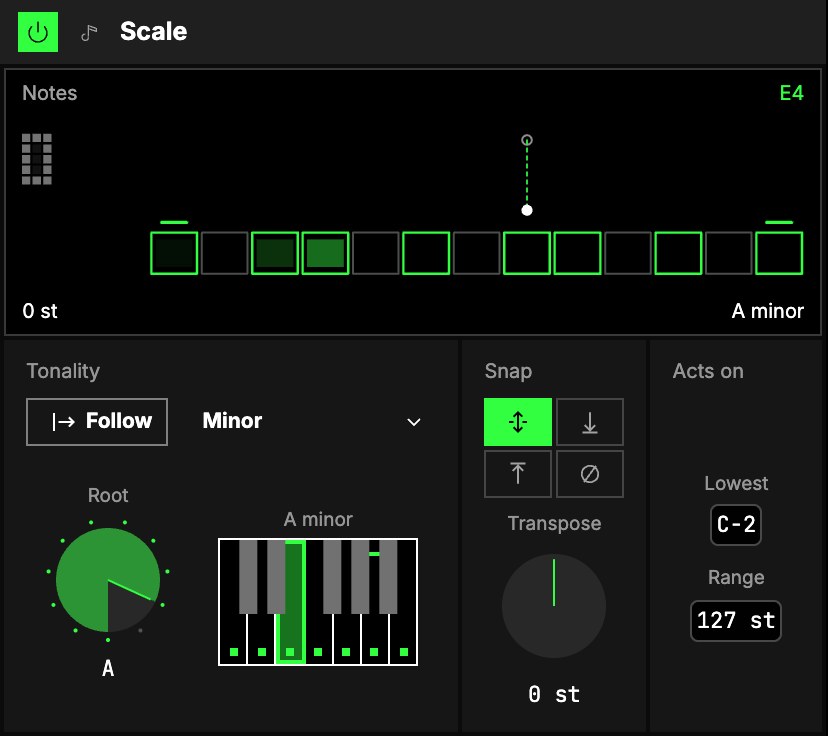
Task: Select the snap downward arrow button
Action: pos(590,422)
